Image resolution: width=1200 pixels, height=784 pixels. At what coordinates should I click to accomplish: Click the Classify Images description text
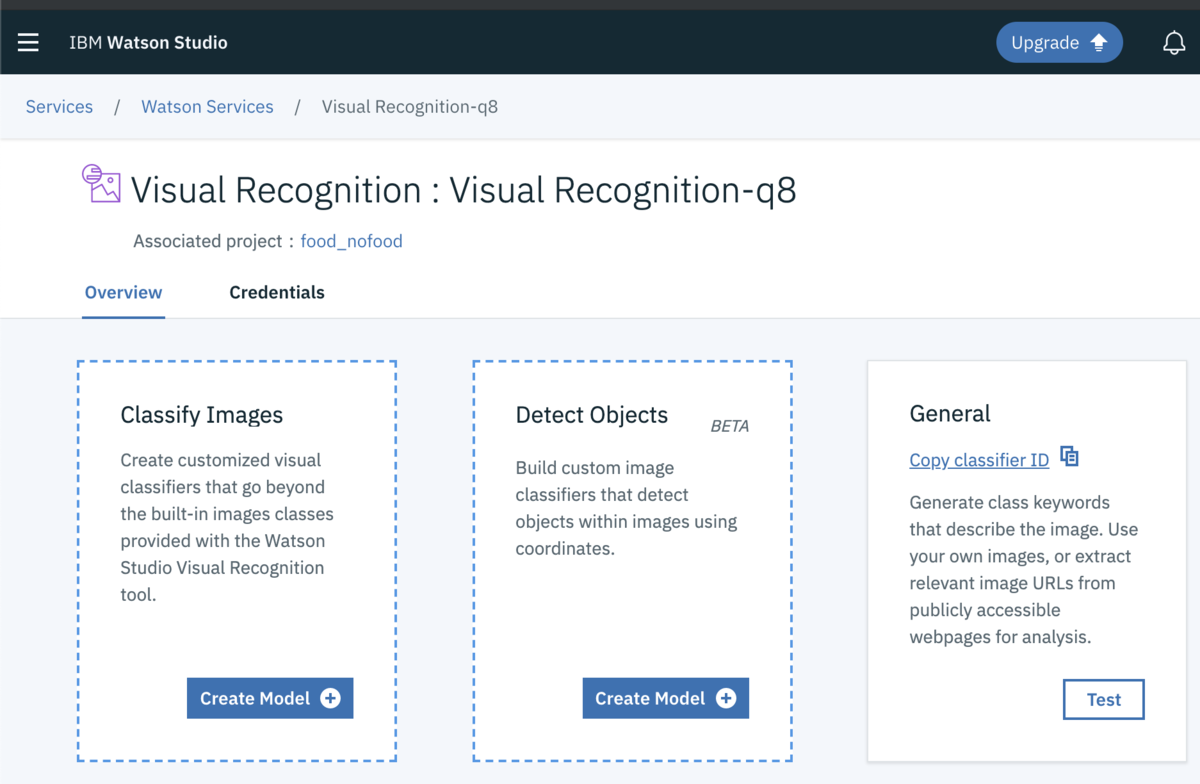click(x=227, y=527)
